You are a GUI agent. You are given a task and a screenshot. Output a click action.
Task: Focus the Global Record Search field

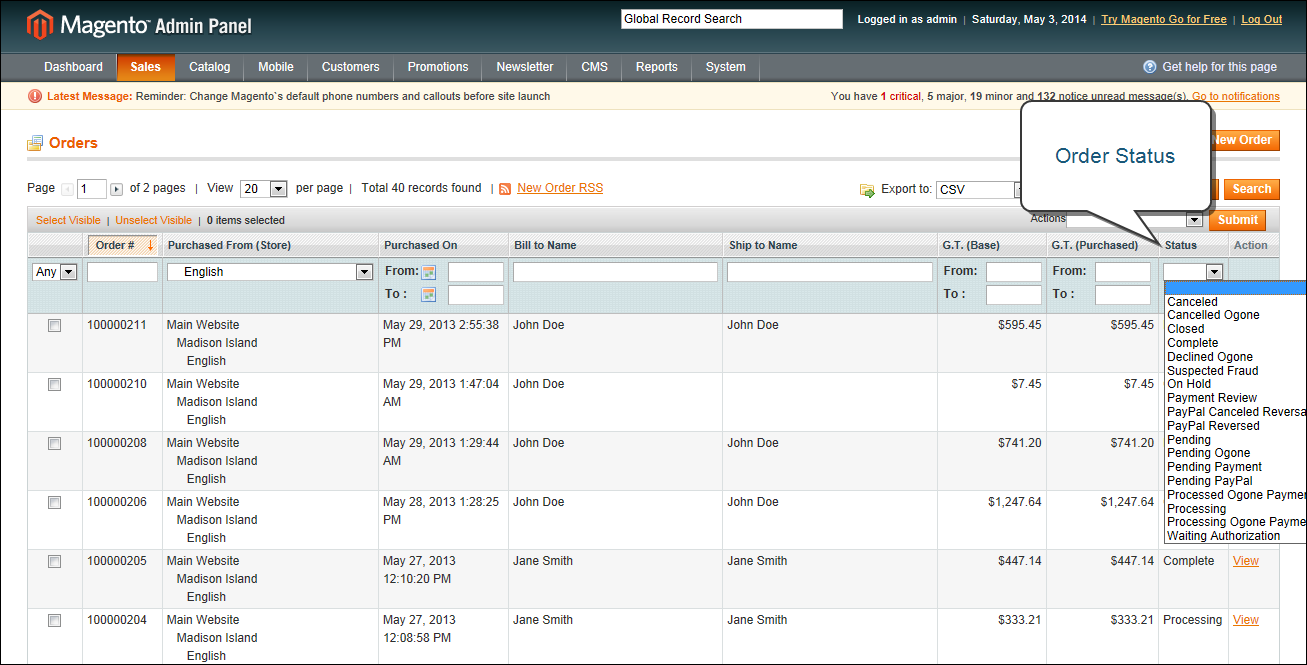pos(732,19)
